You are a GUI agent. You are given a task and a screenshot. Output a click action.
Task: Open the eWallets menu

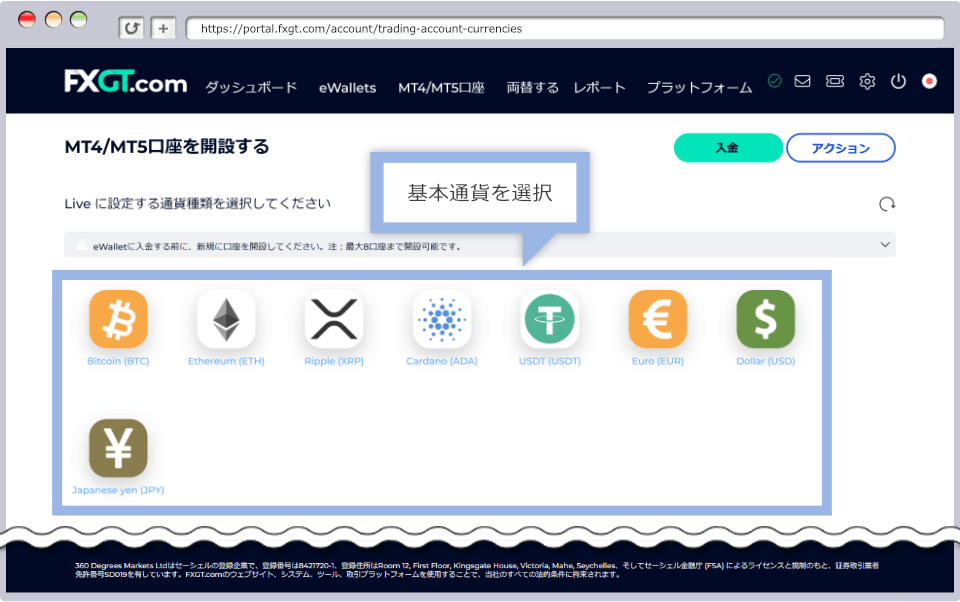coord(347,88)
